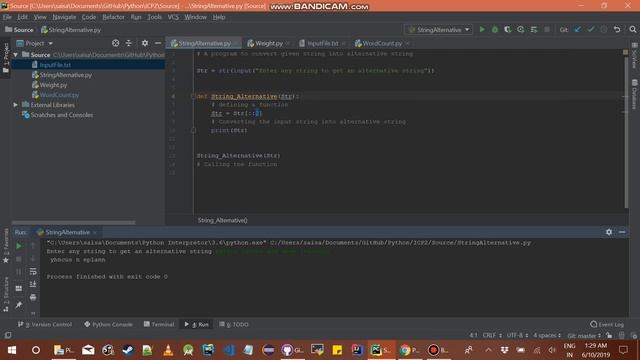Image resolution: width=640 pixels, height=360 pixels.
Task: Open the File menu
Action: pyautogui.click(x=7, y=17)
